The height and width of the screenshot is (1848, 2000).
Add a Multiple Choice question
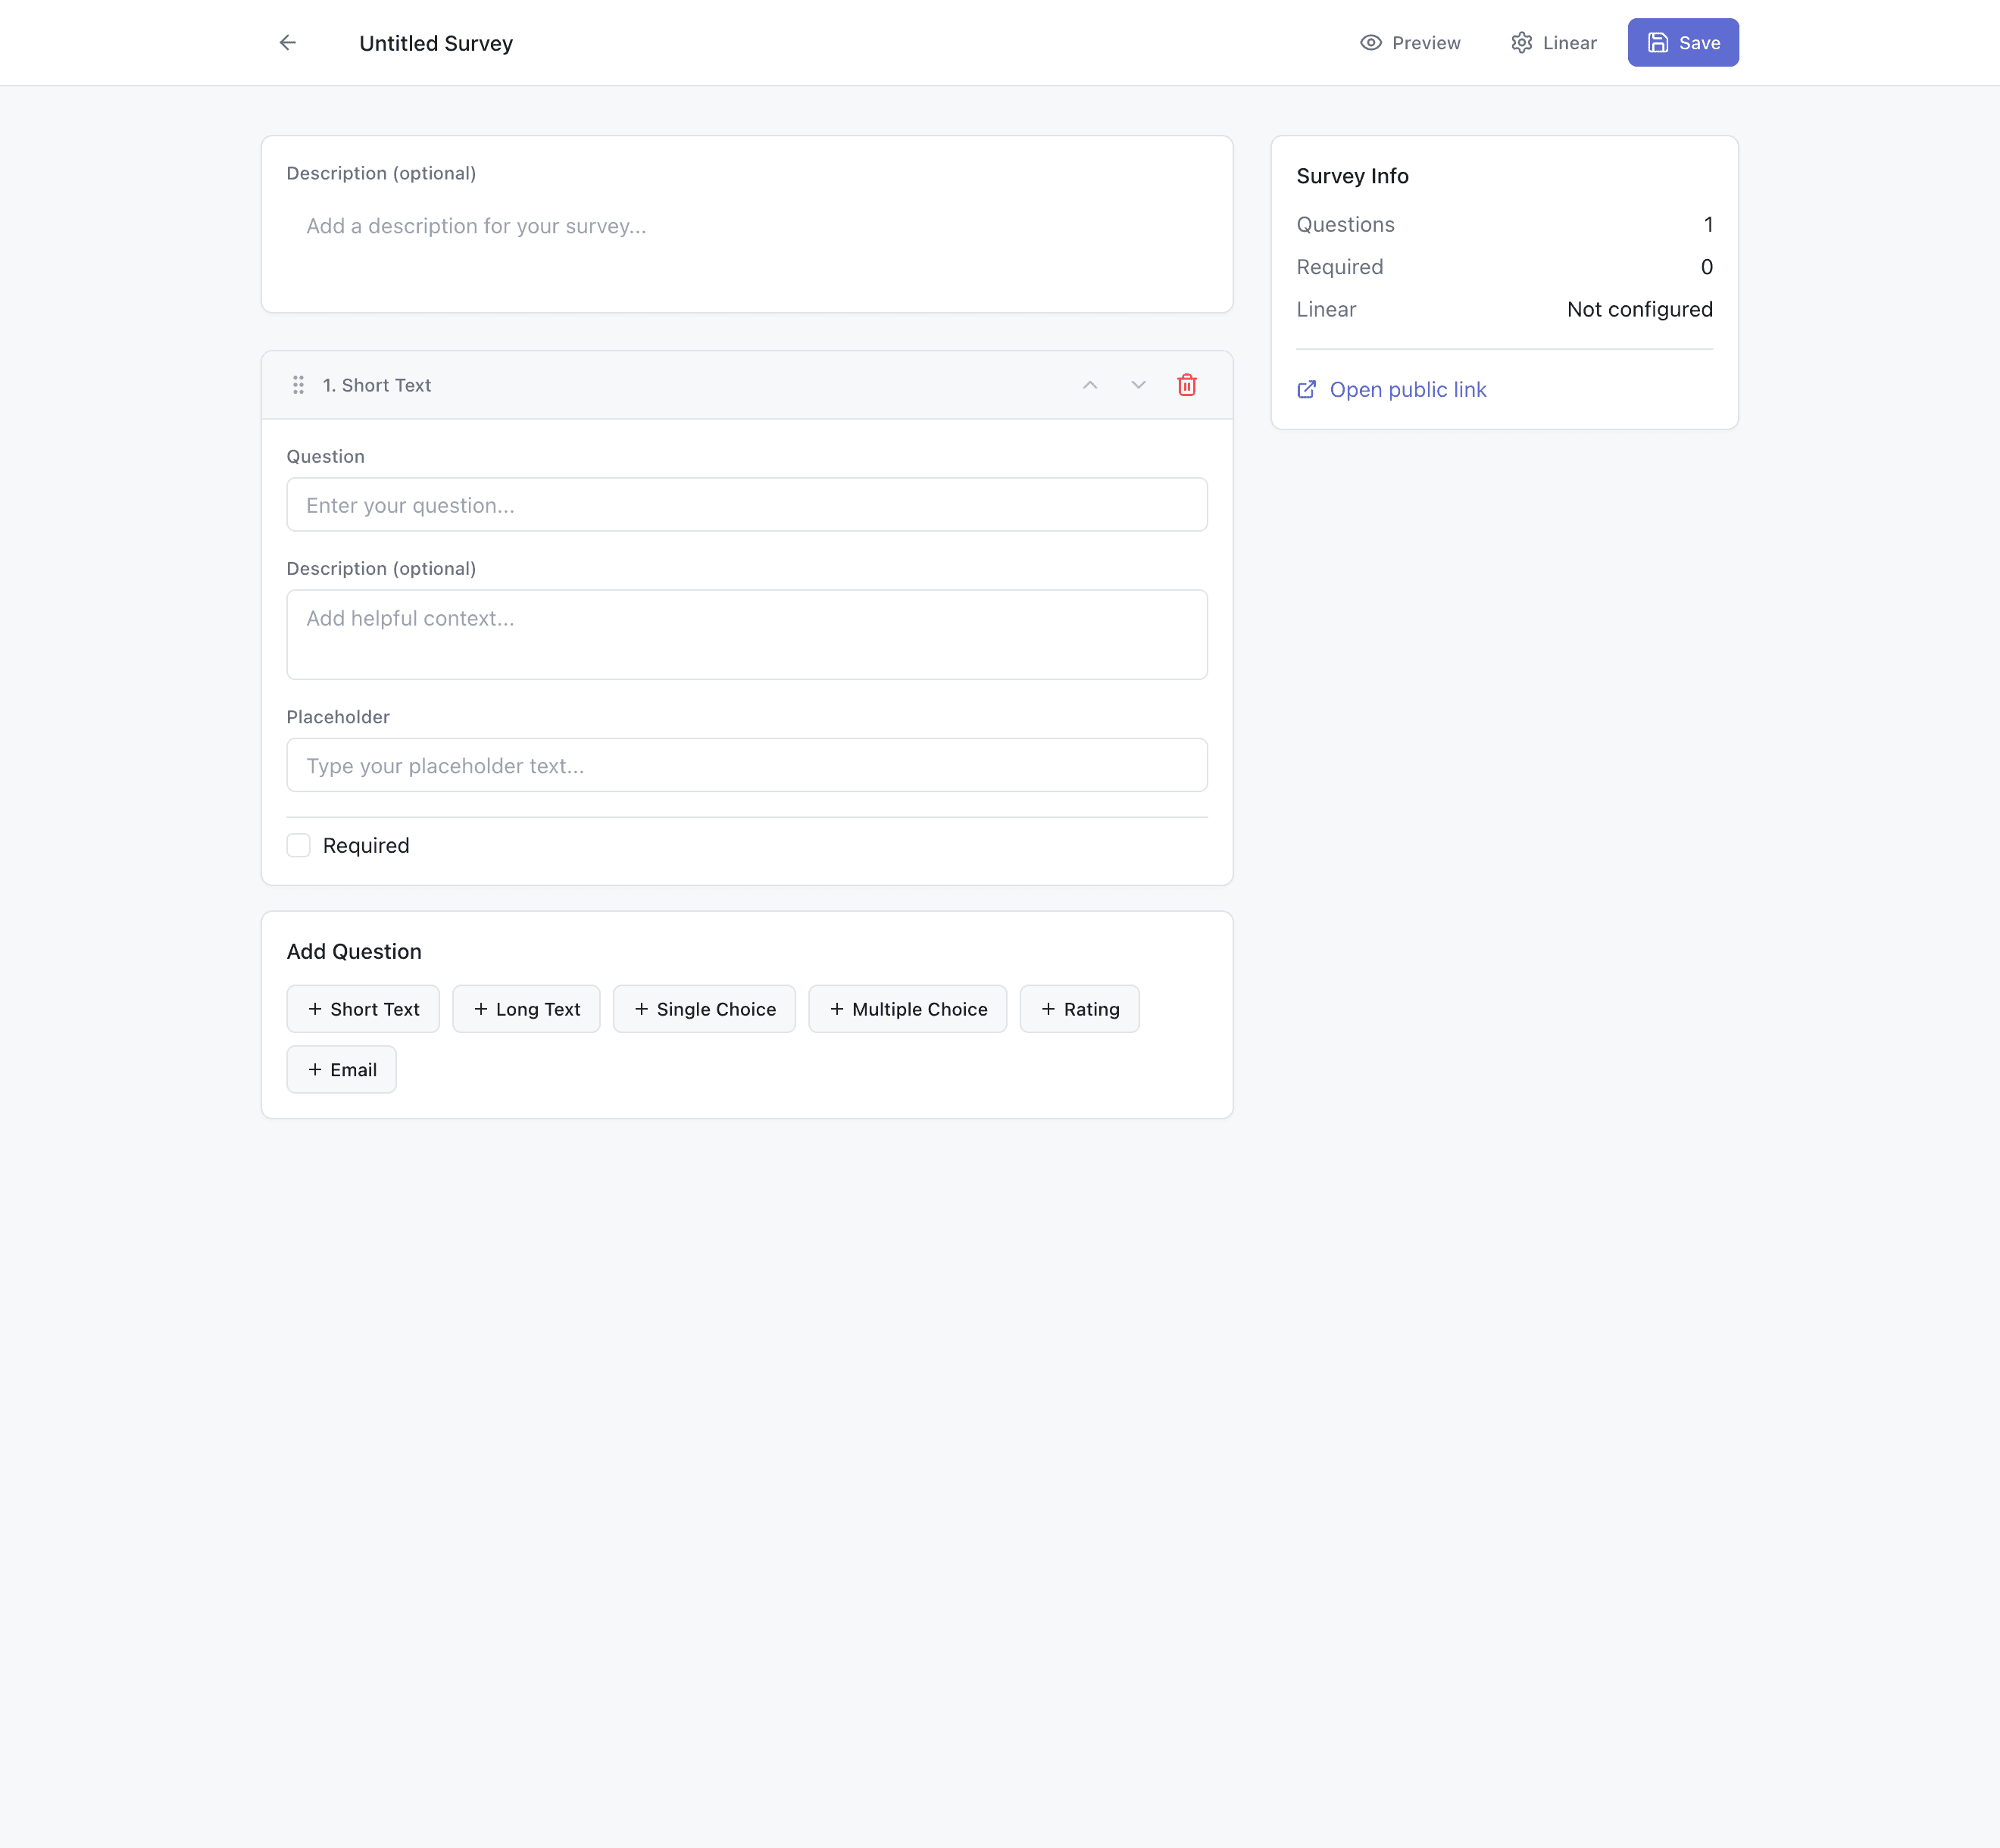[x=907, y=1008]
